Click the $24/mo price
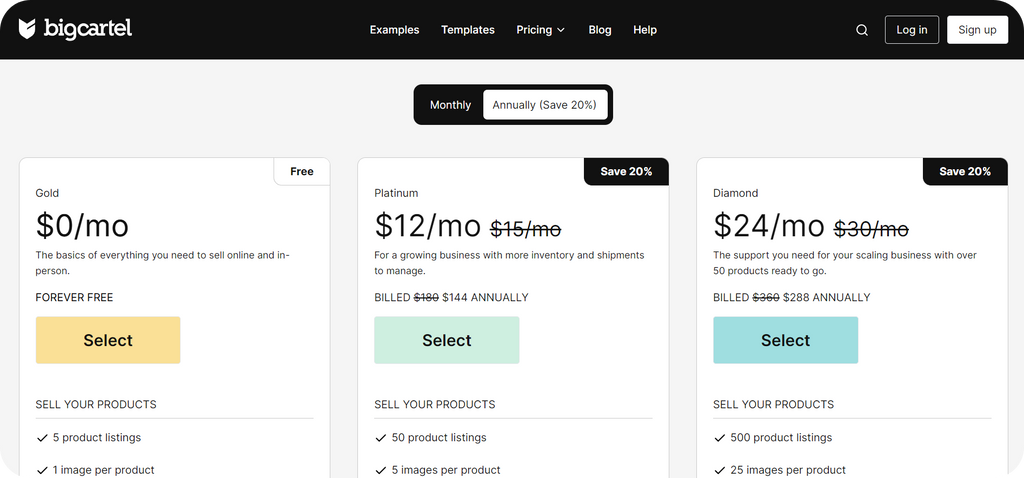This screenshot has height=478, width=1024. click(x=769, y=226)
